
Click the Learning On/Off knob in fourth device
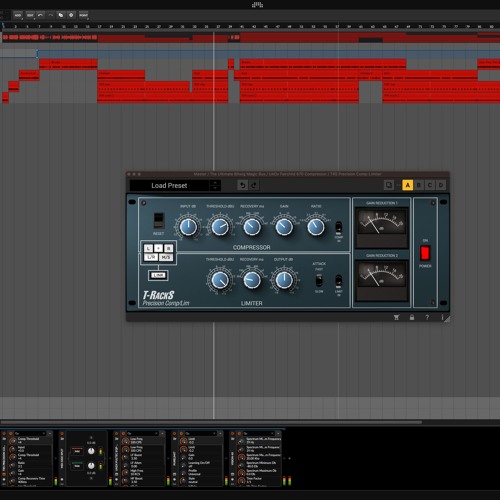pyautogui.click(x=183, y=465)
